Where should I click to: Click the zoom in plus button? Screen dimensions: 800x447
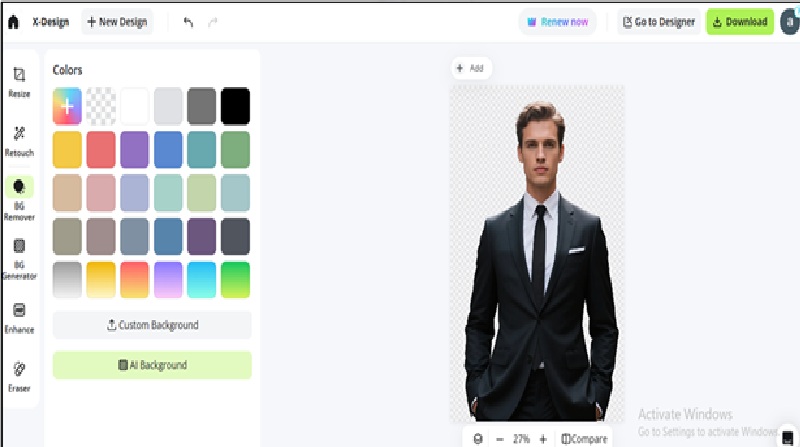pyautogui.click(x=543, y=438)
